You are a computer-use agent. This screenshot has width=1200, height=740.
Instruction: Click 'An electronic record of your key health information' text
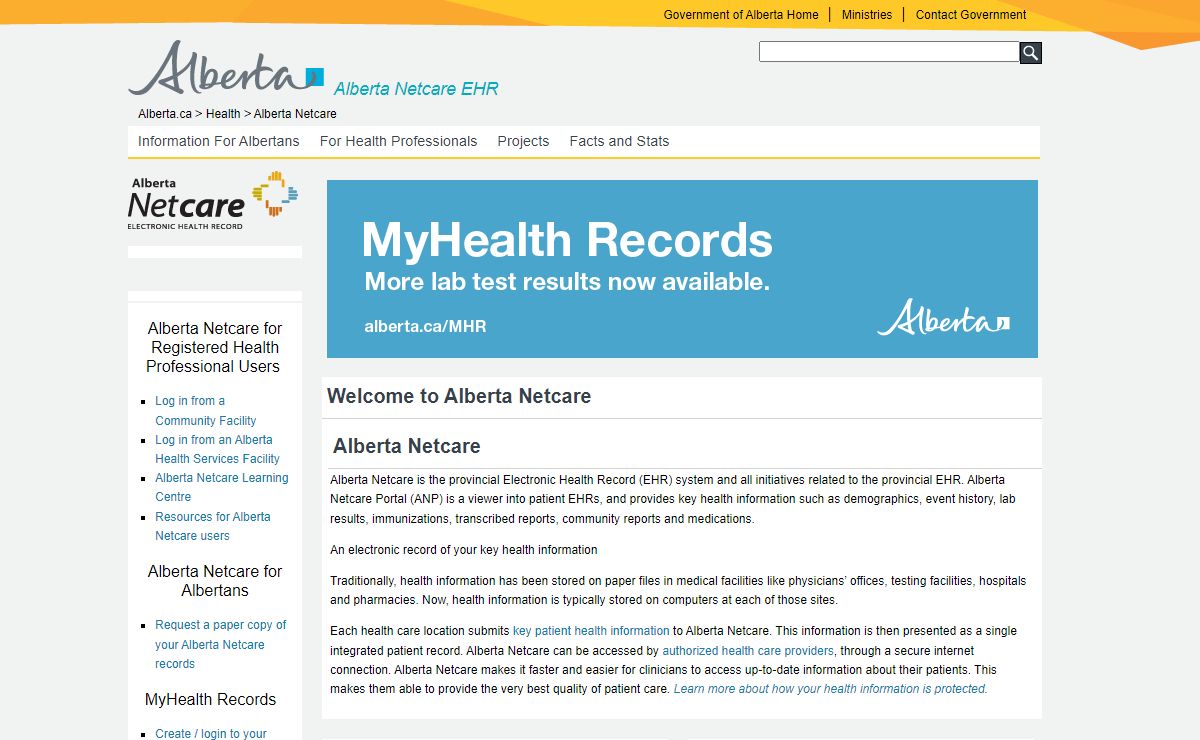tap(464, 550)
